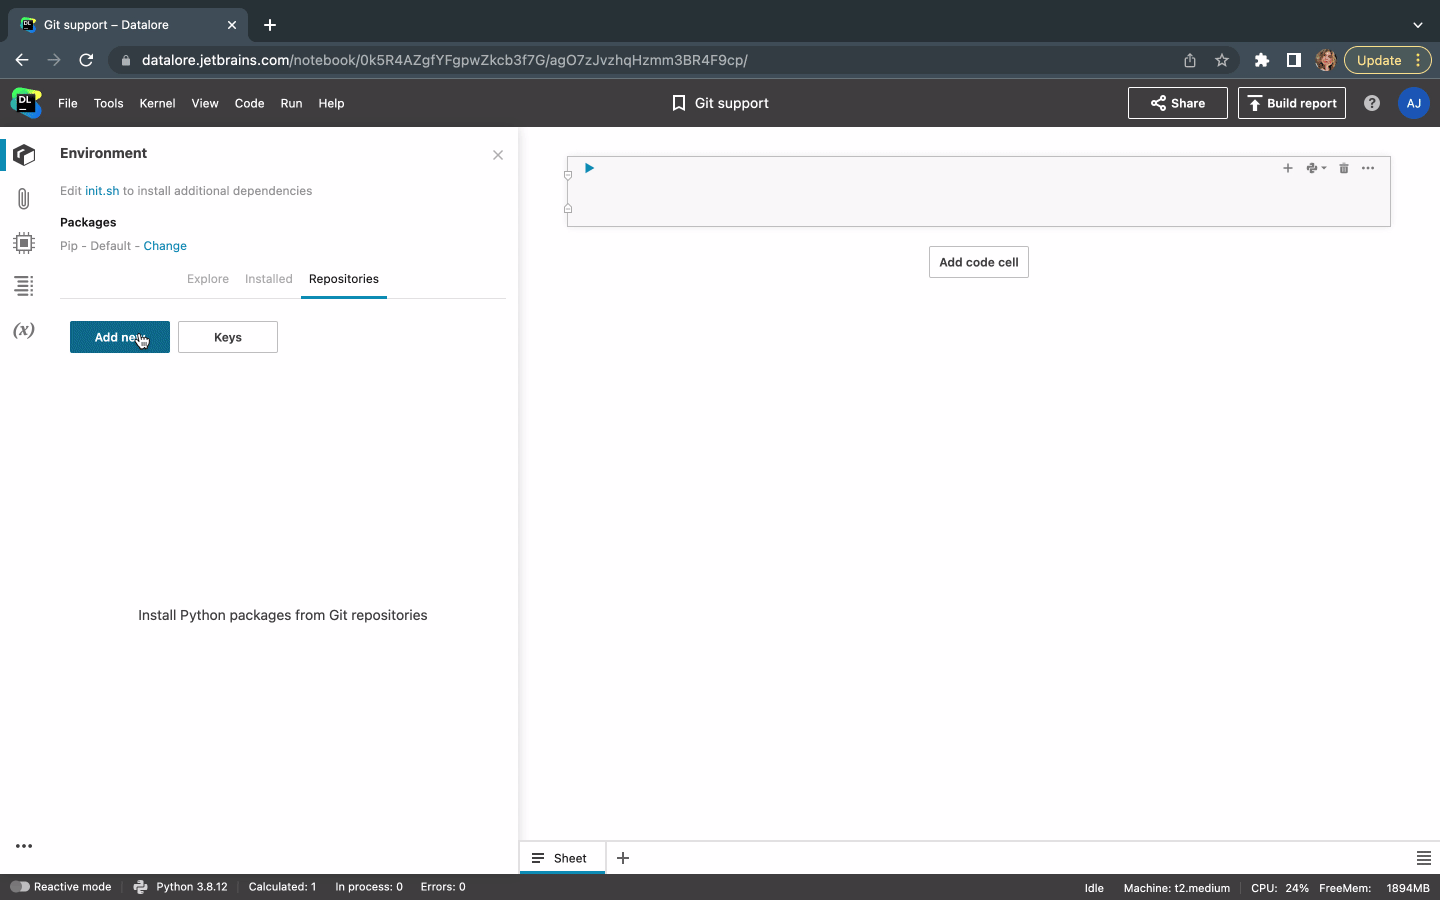The image size is (1440, 900).
Task: Open a new browser tab
Action: [x=270, y=25]
